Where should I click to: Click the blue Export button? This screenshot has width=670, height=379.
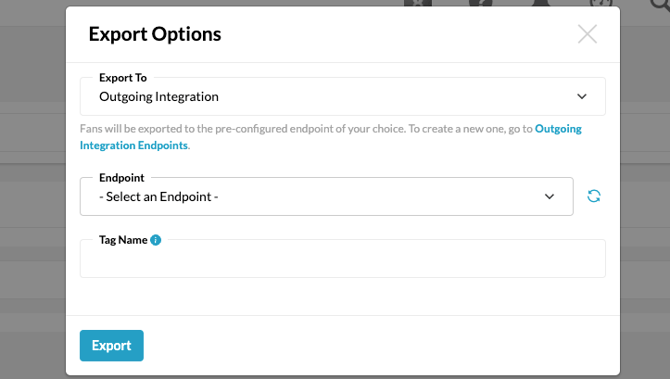[x=112, y=345]
